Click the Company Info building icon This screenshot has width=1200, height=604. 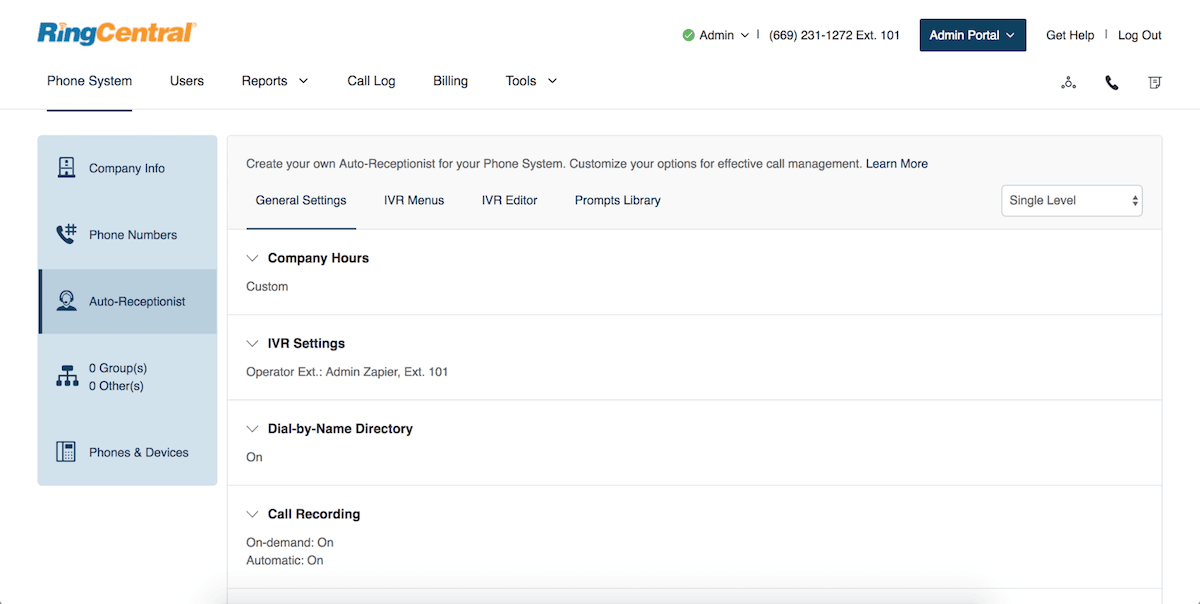point(66,168)
